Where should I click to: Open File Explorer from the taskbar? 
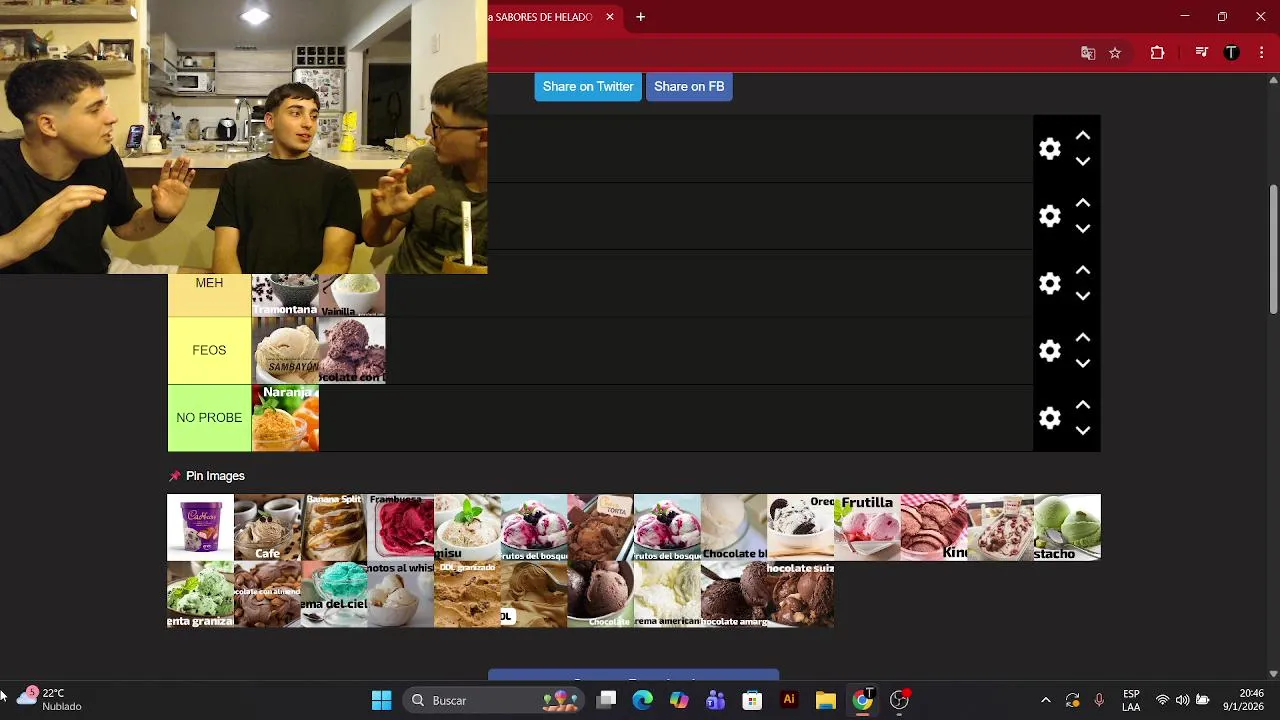[825, 700]
